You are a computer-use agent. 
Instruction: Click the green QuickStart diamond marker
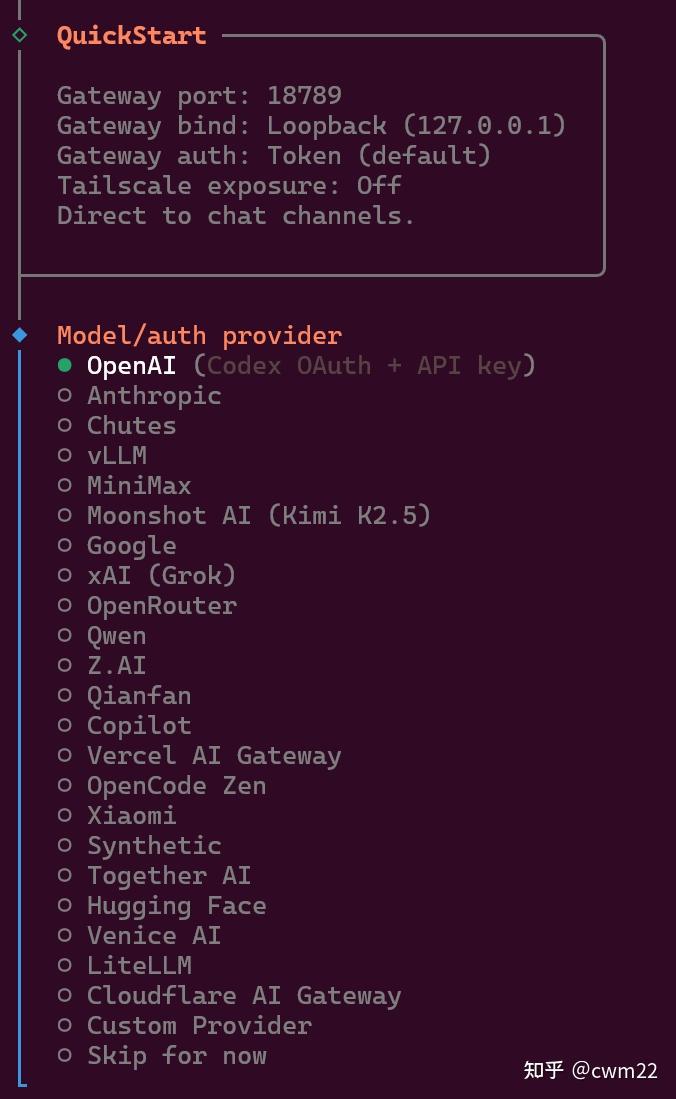point(20,35)
